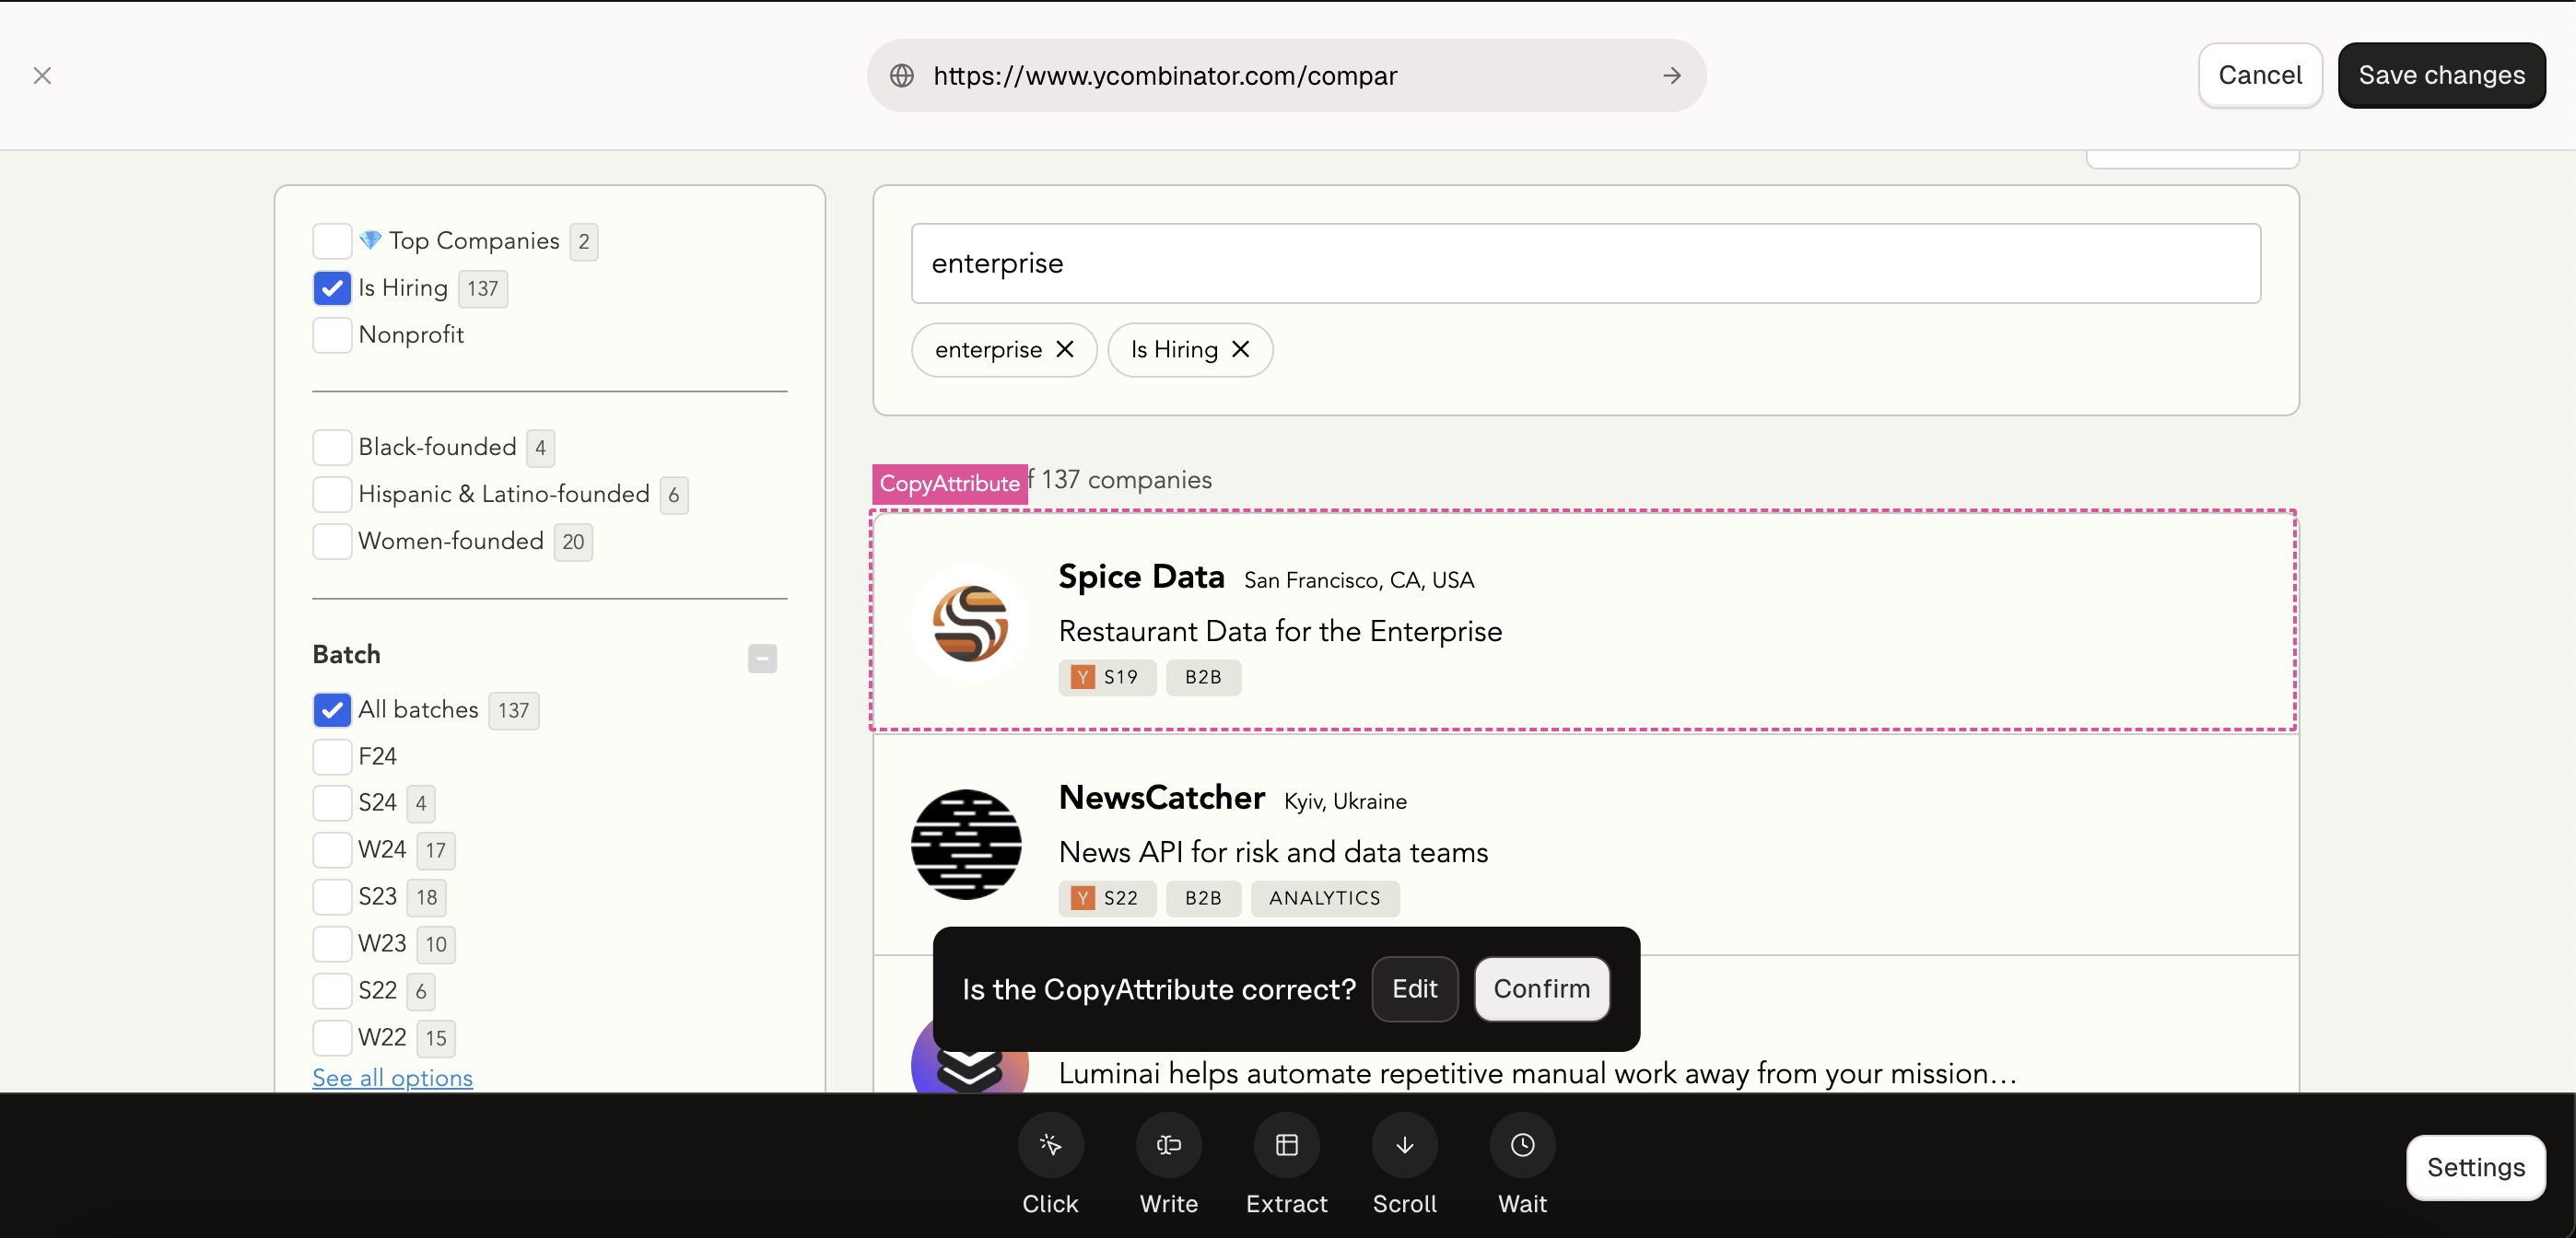
Task: Select the Extract action tool
Action: (x=1286, y=1145)
